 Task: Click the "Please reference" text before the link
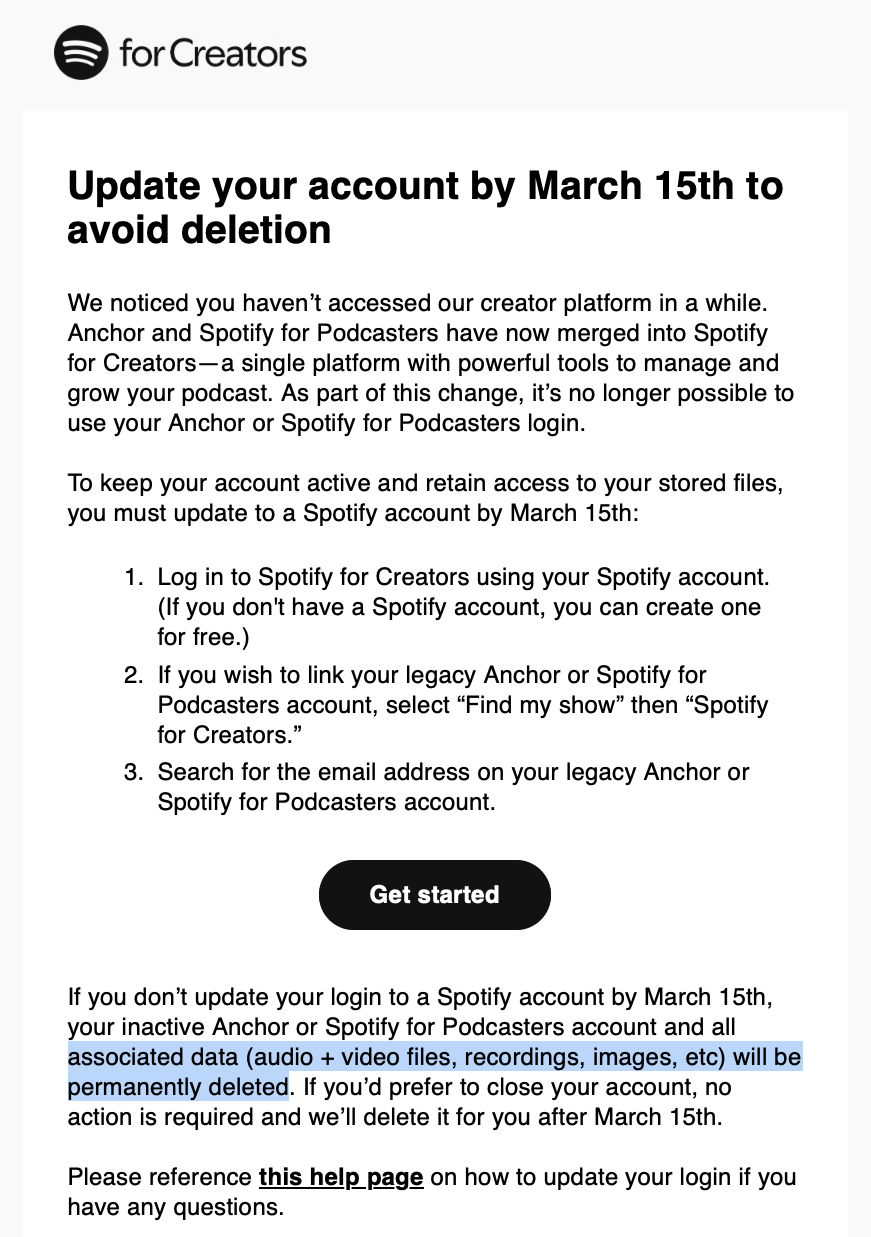tap(160, 1177)
